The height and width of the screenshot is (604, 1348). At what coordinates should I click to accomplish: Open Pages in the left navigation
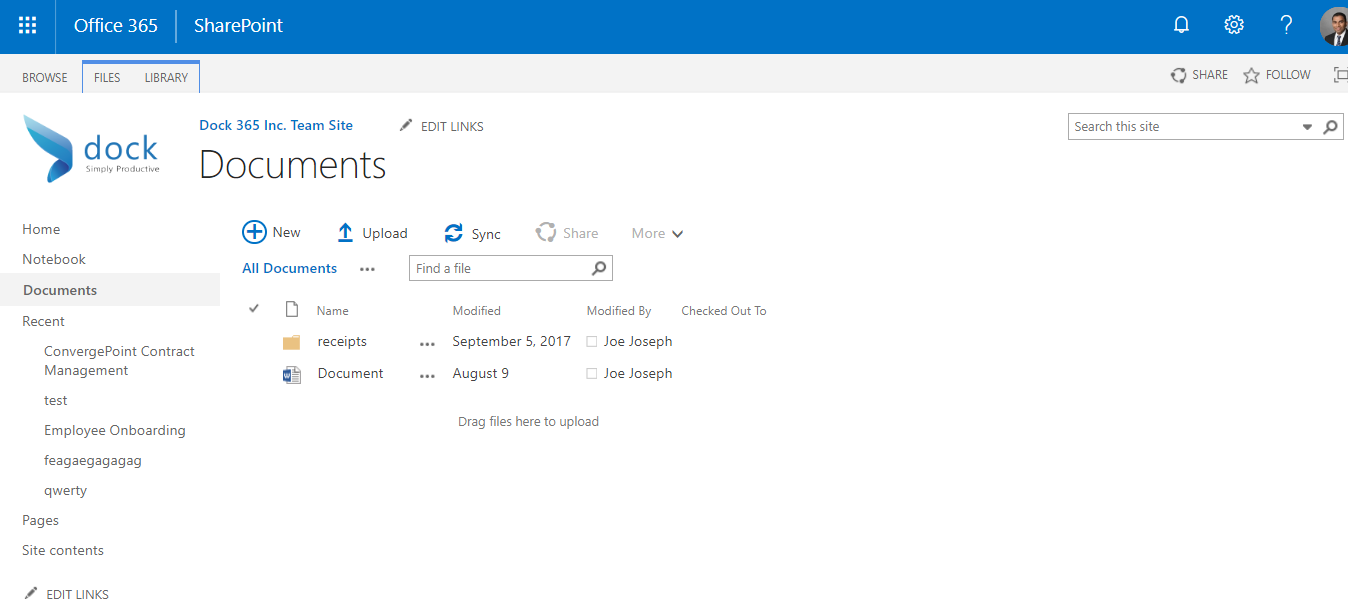pos(40,520)
